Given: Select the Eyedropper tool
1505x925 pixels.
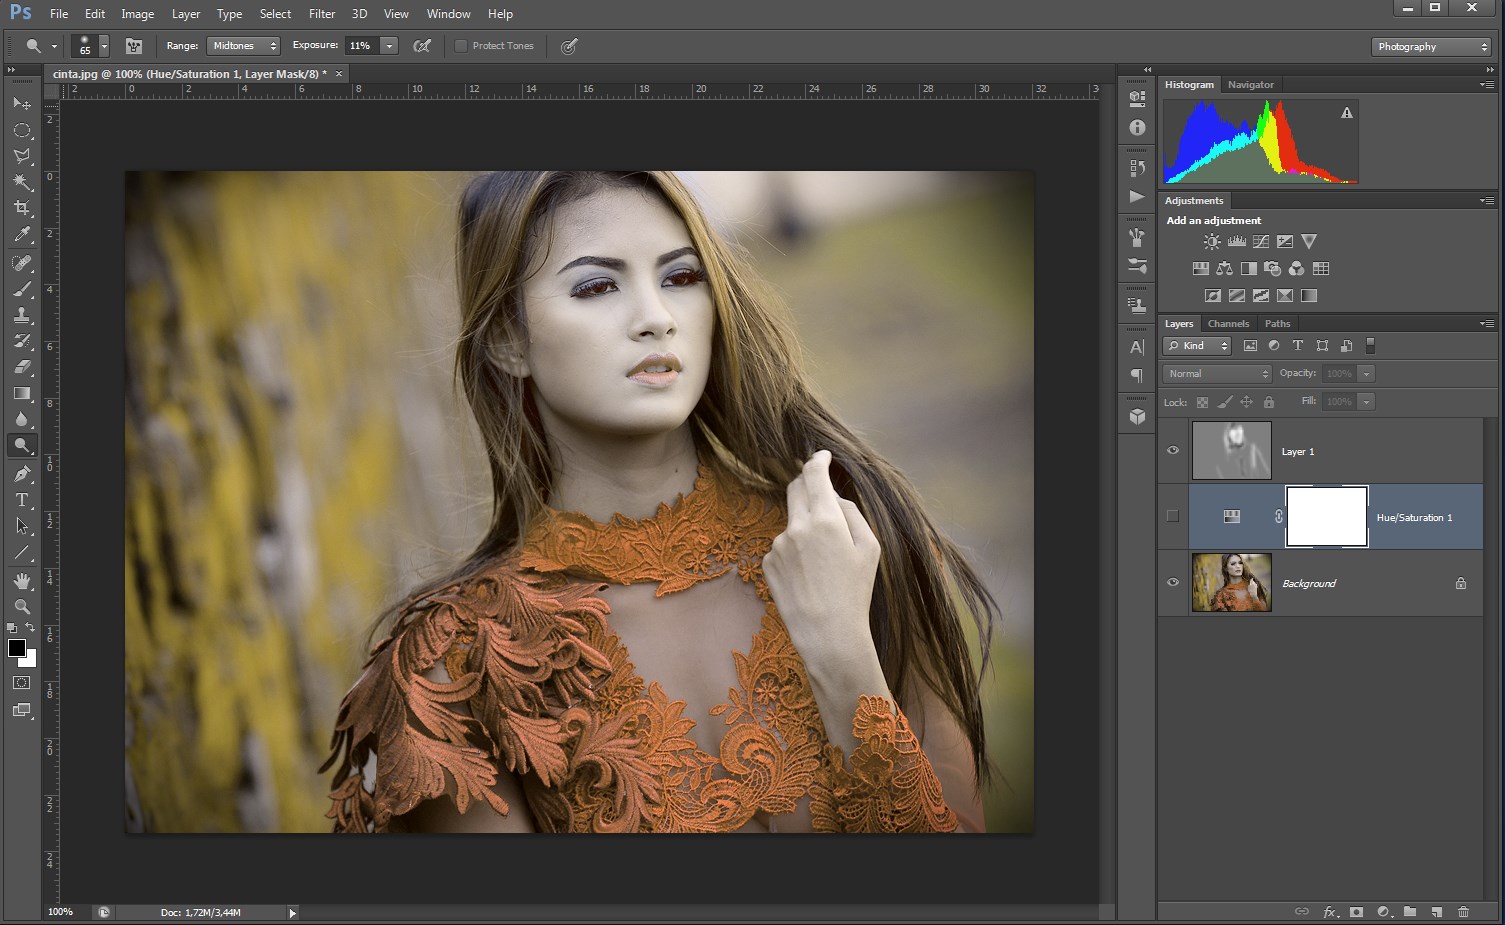Looking at the screenshot, I should coord(22,235).
